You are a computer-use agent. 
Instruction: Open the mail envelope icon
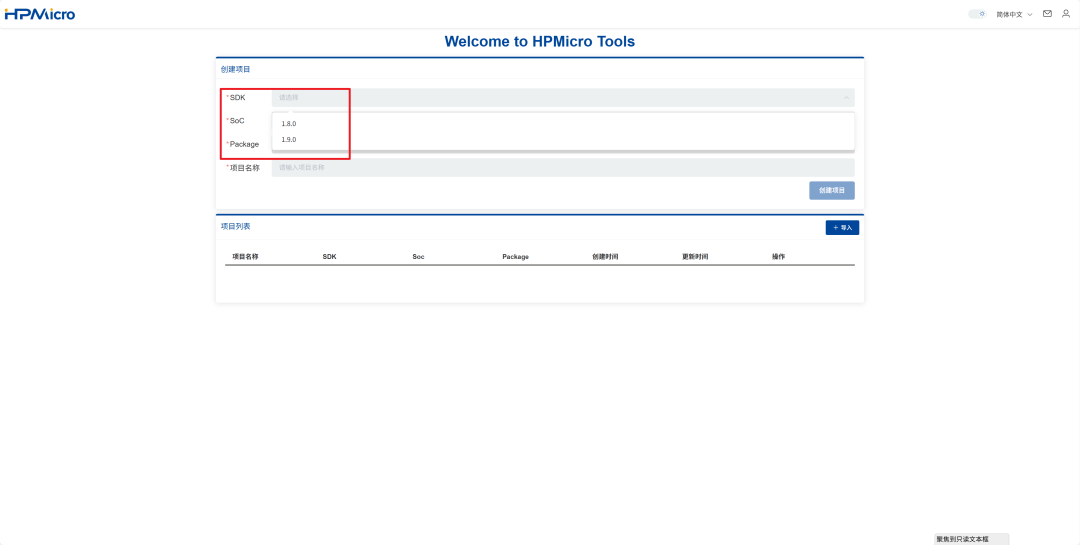pyautogui.click(x=1047, y=14)
